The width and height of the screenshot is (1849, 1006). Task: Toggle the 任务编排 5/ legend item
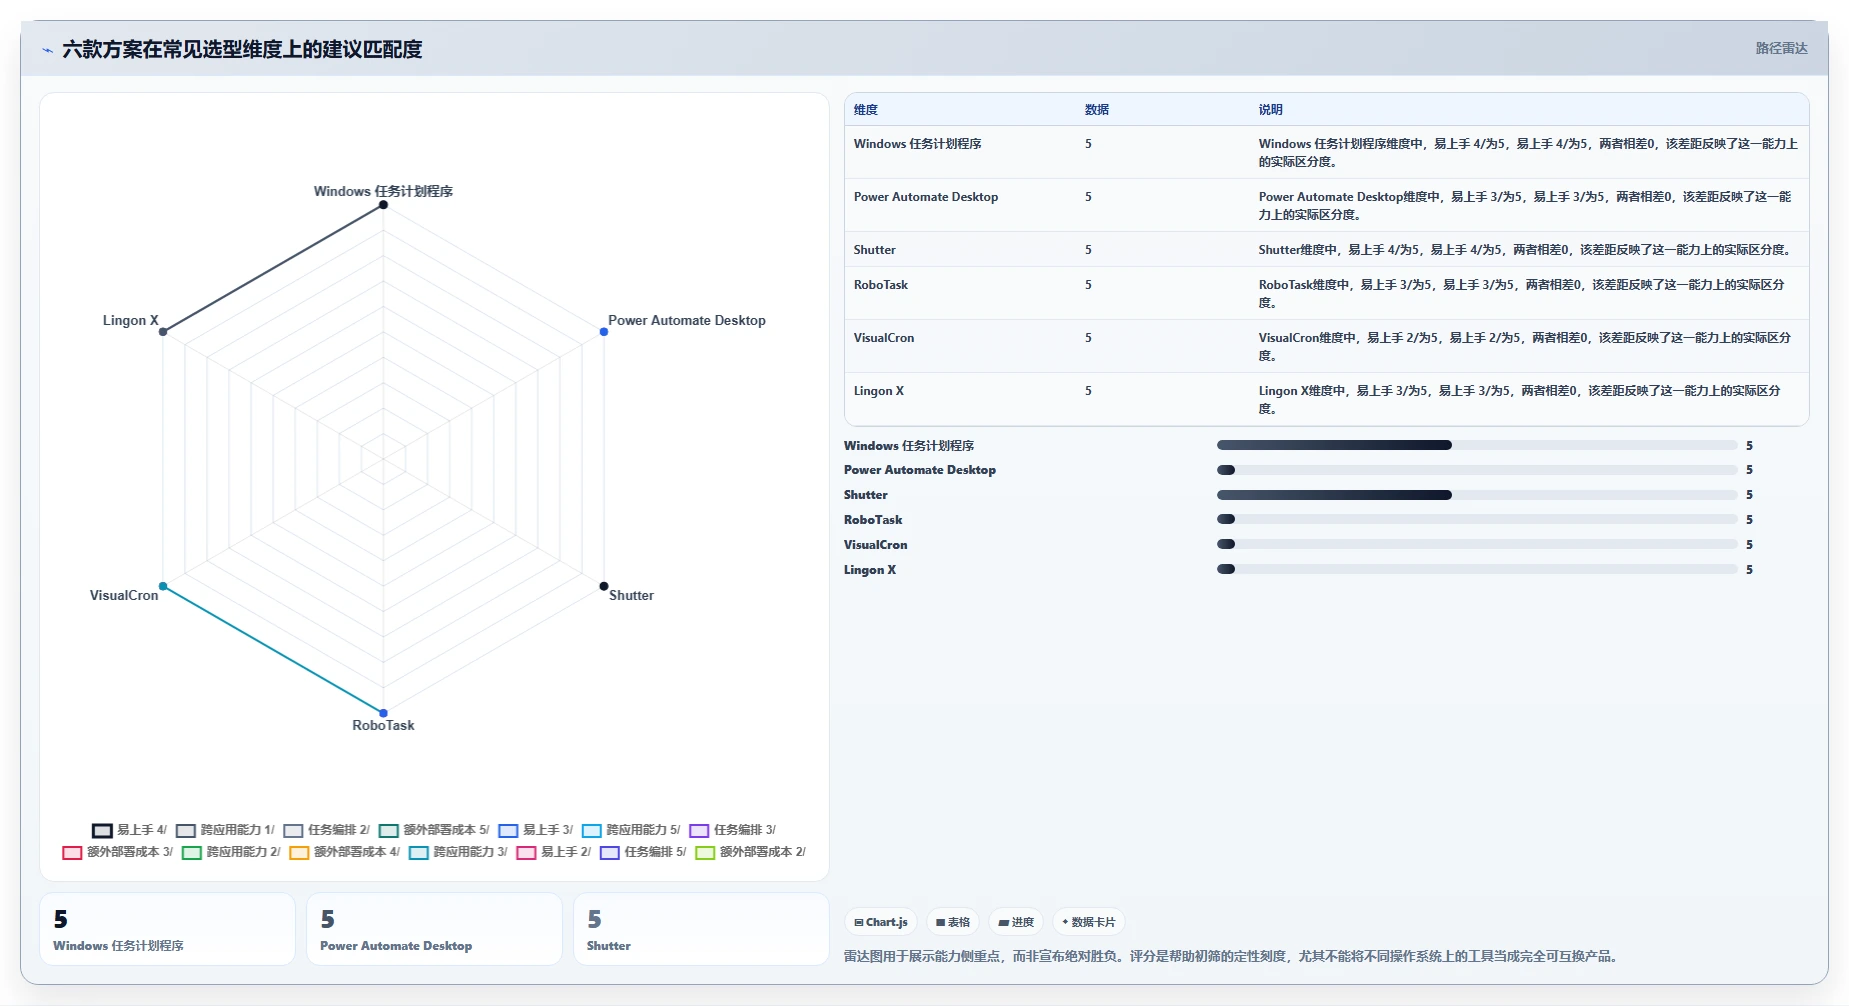643,852
